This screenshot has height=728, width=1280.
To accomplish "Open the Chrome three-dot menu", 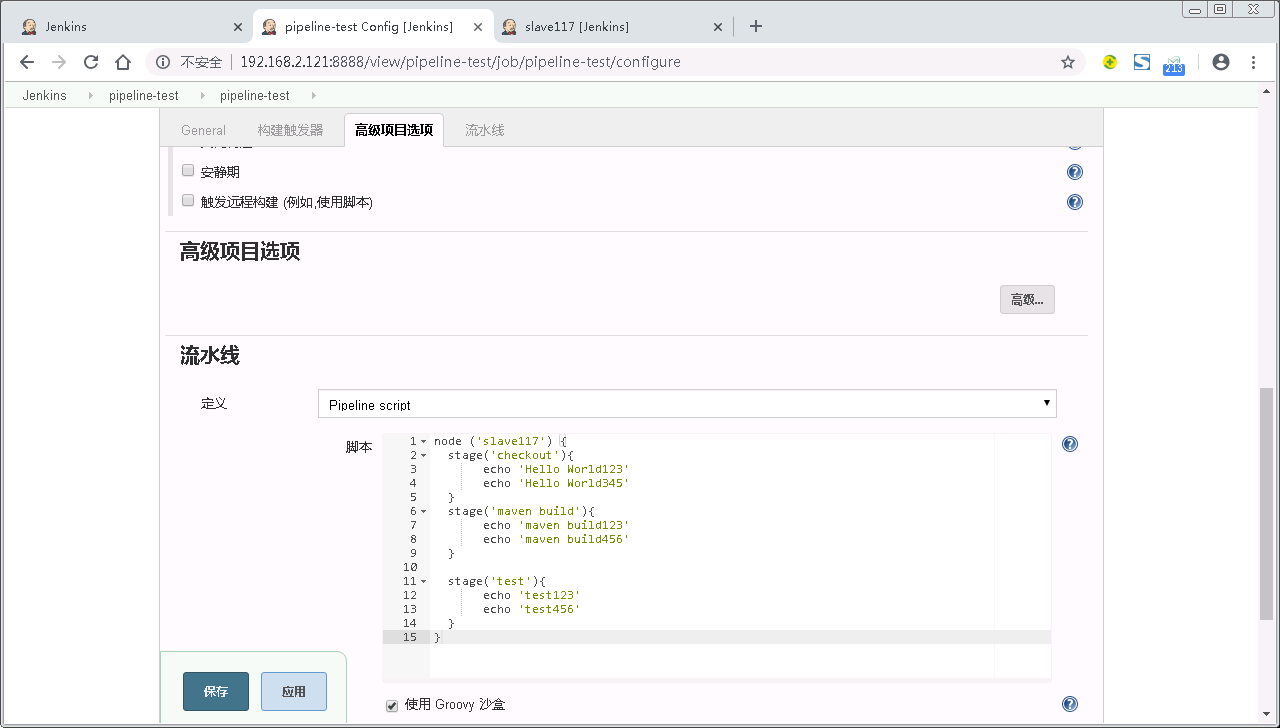I will pos(1253,62).
